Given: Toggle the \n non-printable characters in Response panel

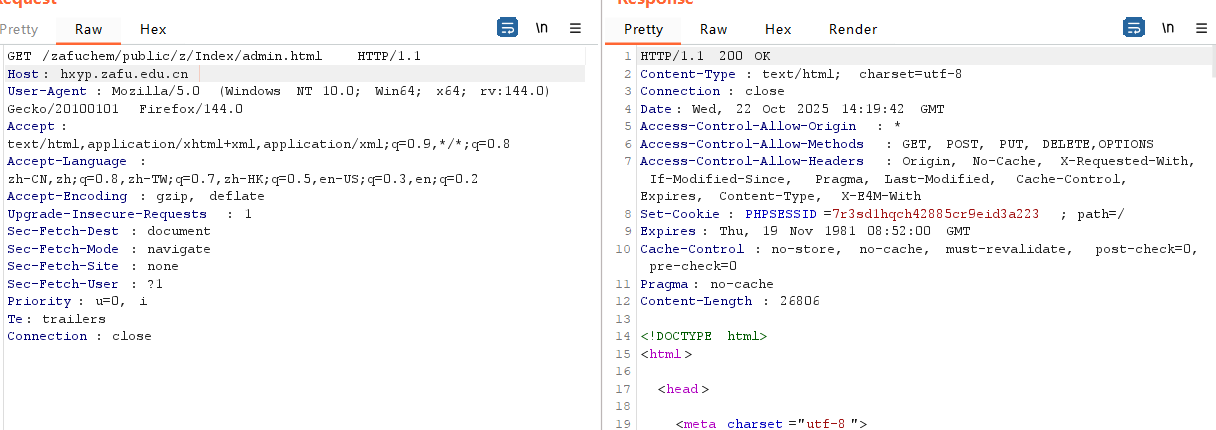Looking at the screenshot, I should (1167, 28).
